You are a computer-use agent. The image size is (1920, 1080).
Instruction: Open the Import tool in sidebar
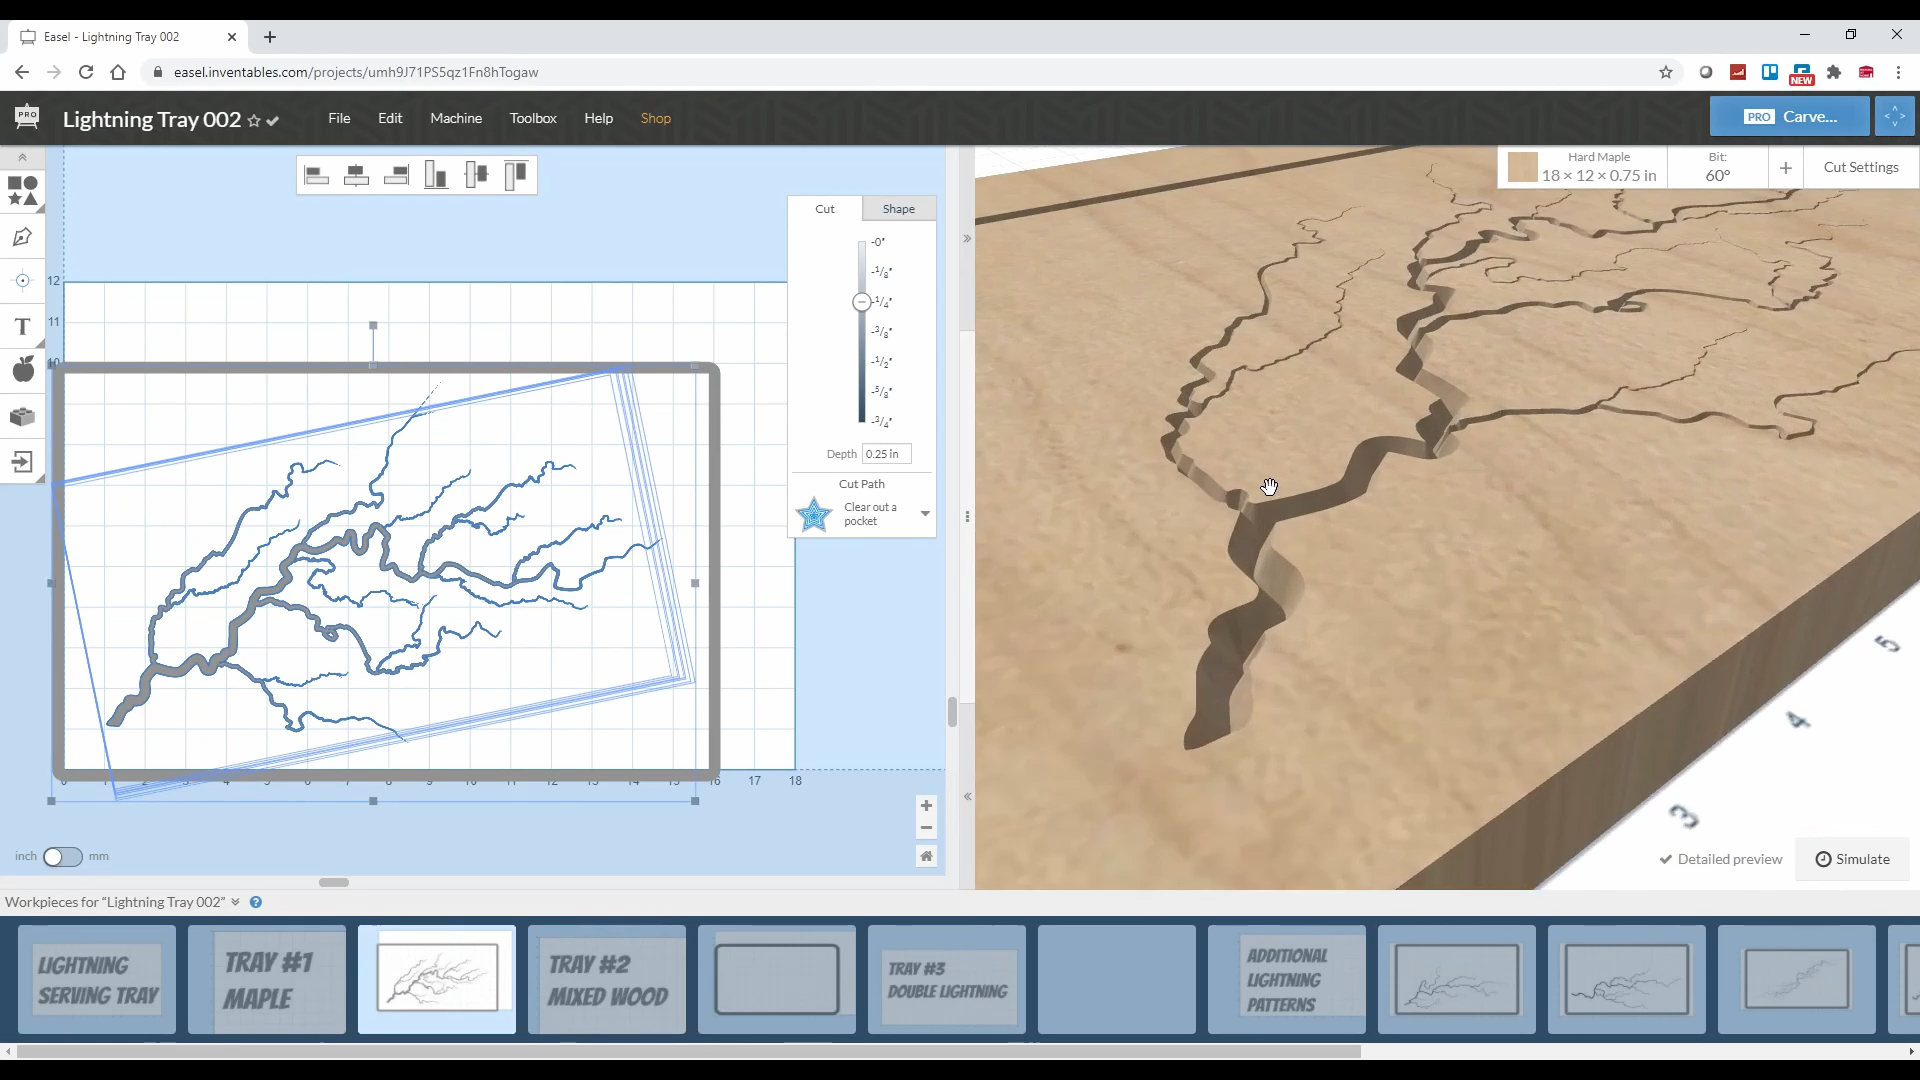[22, 461]
